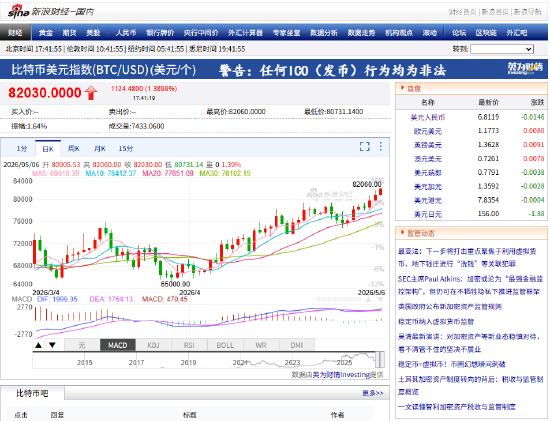The width and height of the screenshot is (550, 421).
Task: Open 数据走势 navigation item
Action: (x=361, y=33)
